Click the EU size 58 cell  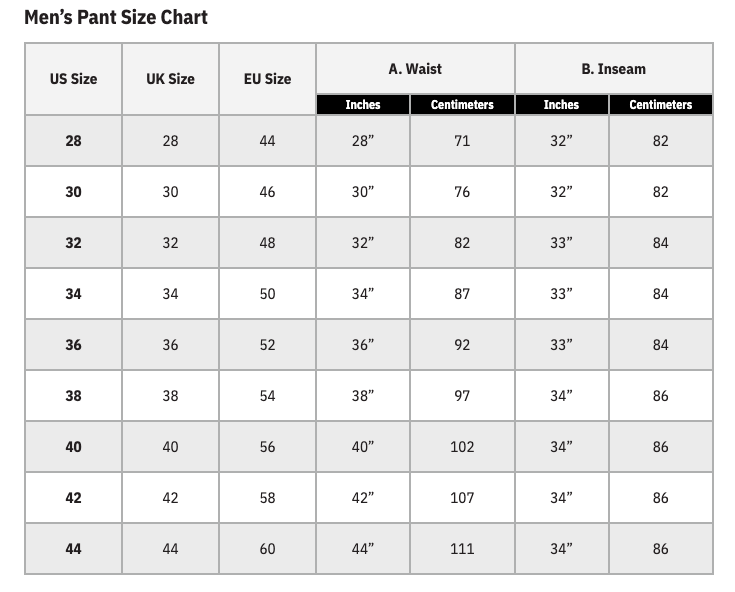[268, 498]
